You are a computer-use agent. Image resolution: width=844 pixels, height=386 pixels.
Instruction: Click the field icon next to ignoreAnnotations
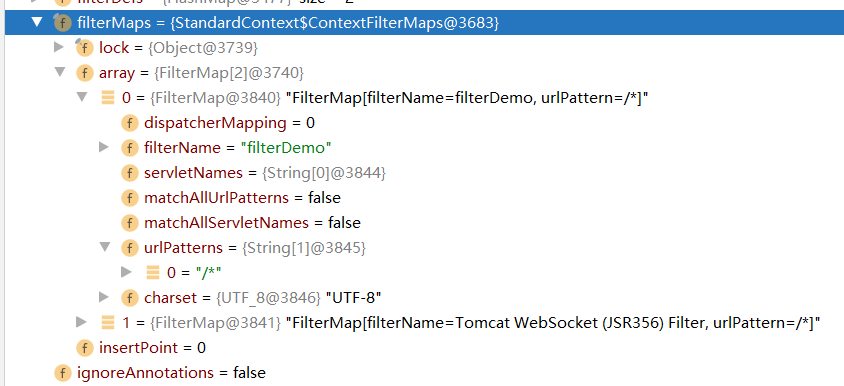[62, 373]
